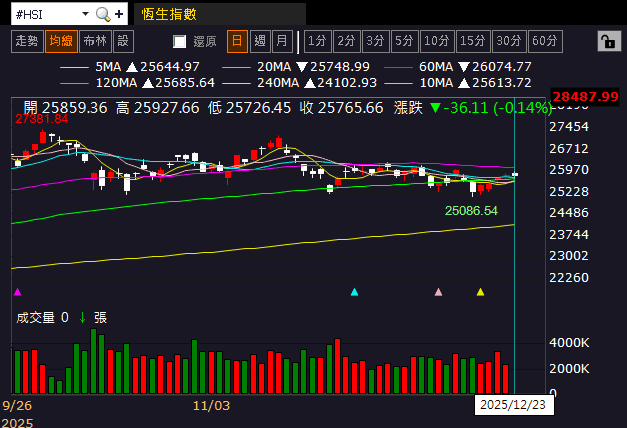Click the red price label 28487.99
Image resolution: width=627 pixels, height=428 pixels.
(585, 96)
